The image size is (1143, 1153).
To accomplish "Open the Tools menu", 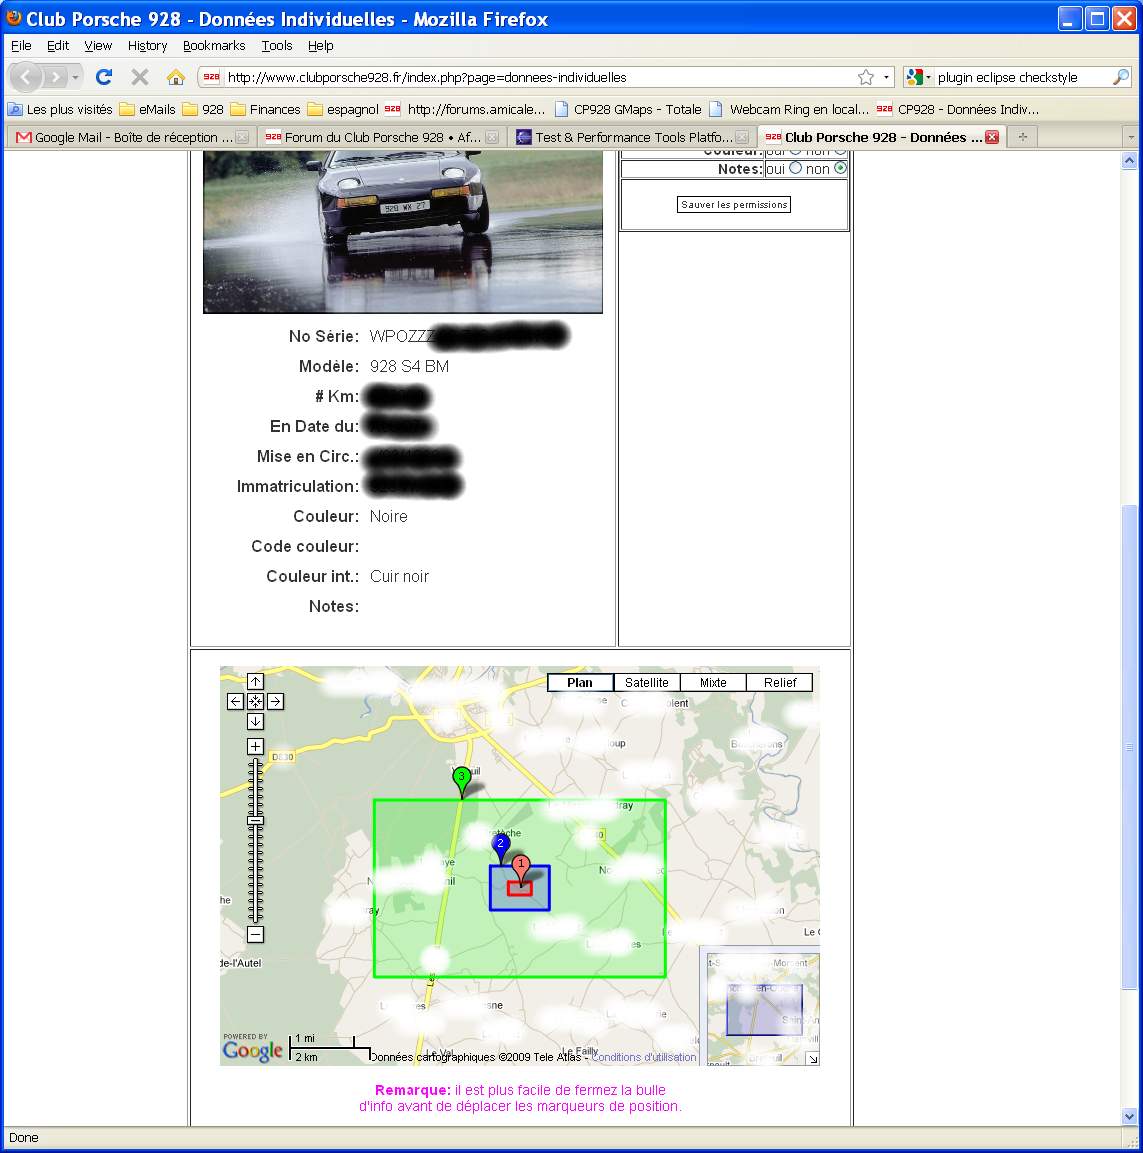I will [277, 46].
